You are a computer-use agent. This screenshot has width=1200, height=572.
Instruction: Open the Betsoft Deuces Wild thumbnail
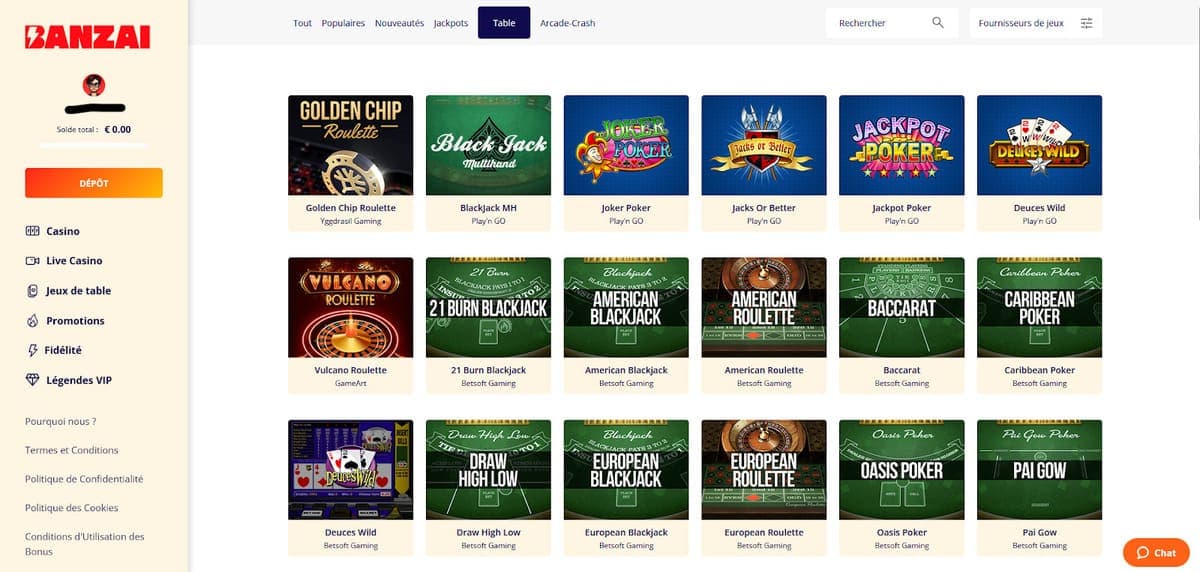point(350,469)
